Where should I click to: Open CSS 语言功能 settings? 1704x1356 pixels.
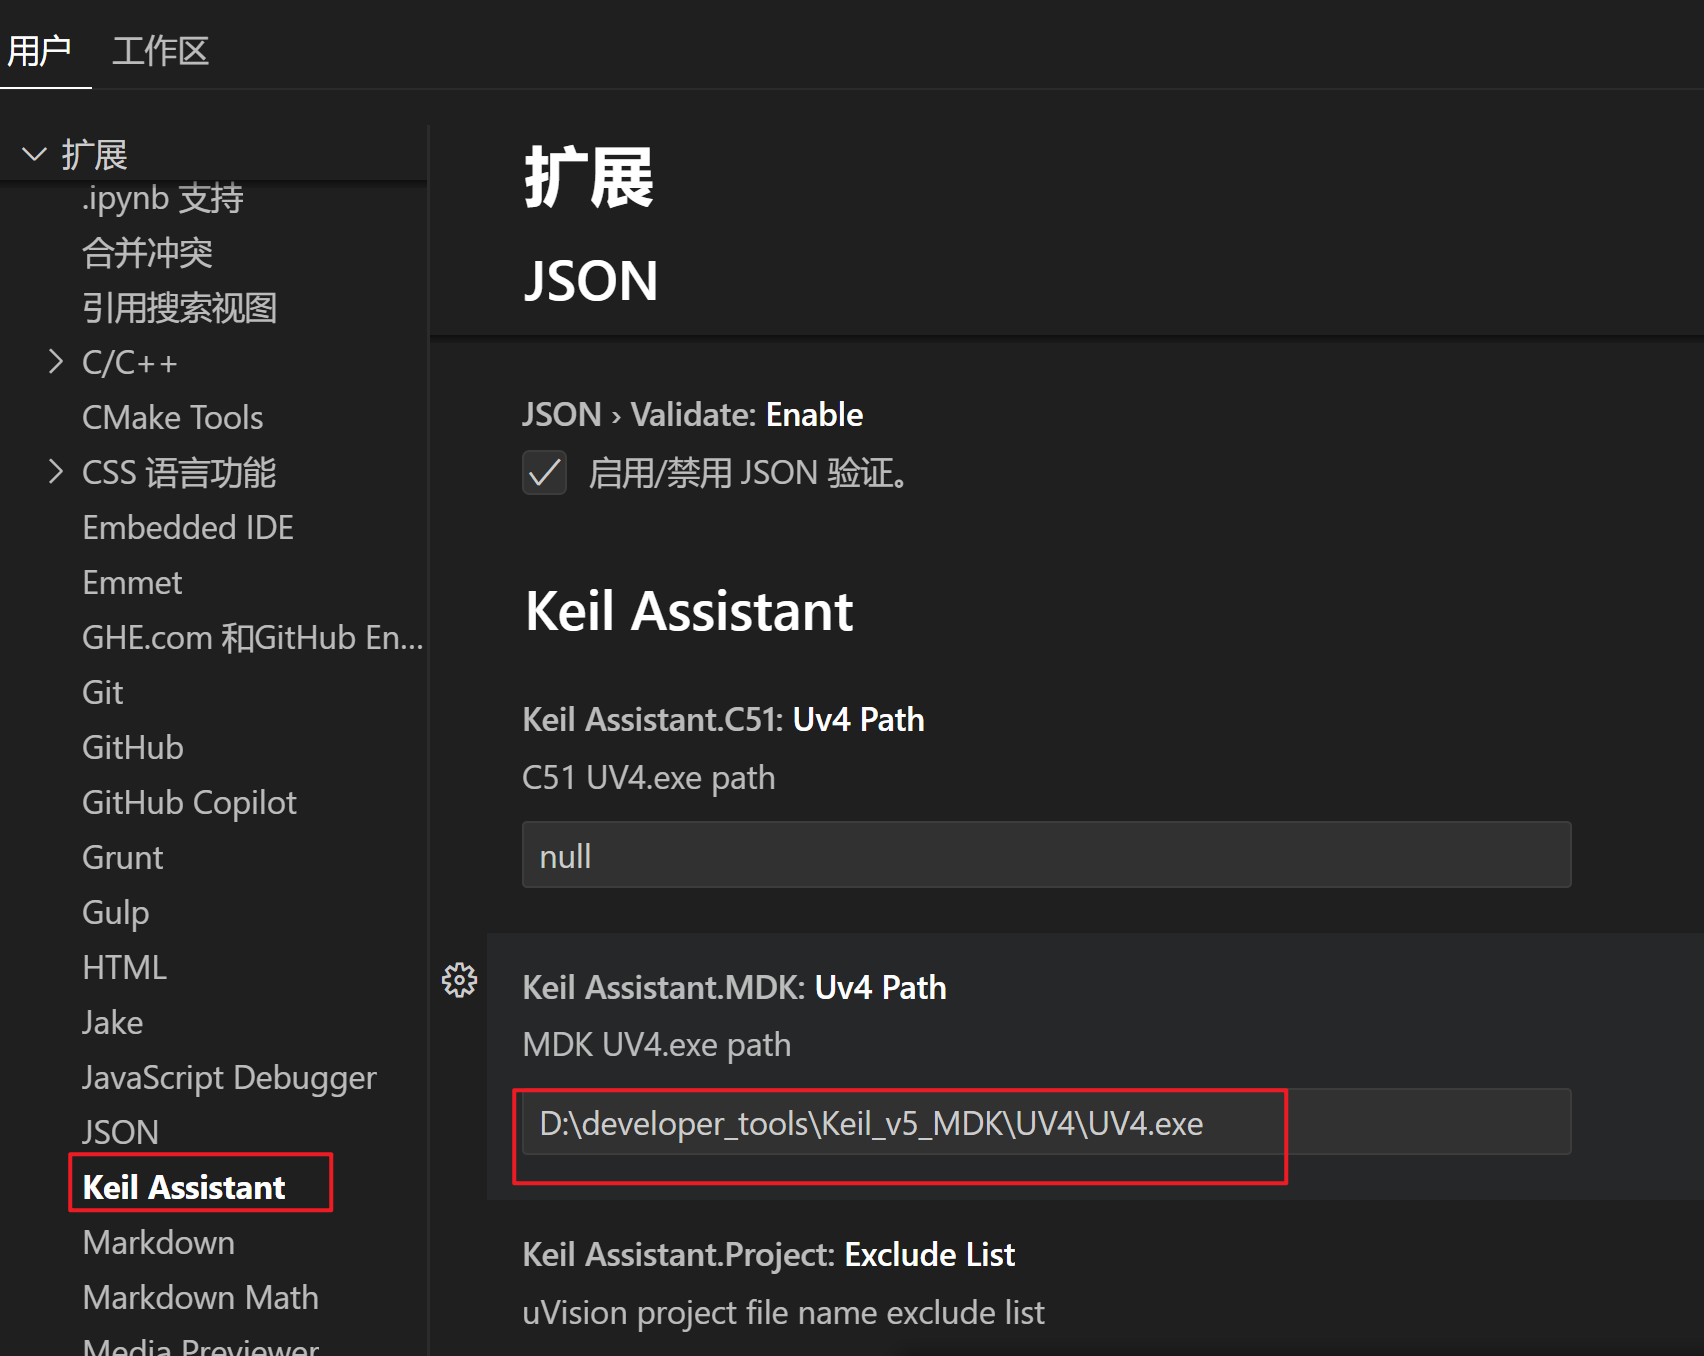179,472
